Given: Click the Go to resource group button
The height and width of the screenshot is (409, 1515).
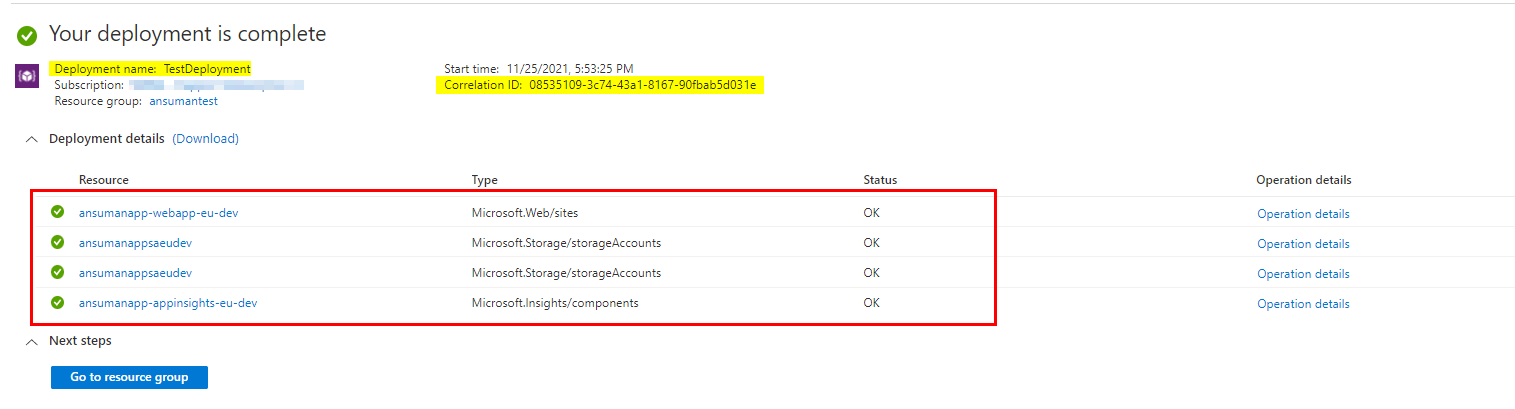Looking at the screenshot, I should pos(129,377).
